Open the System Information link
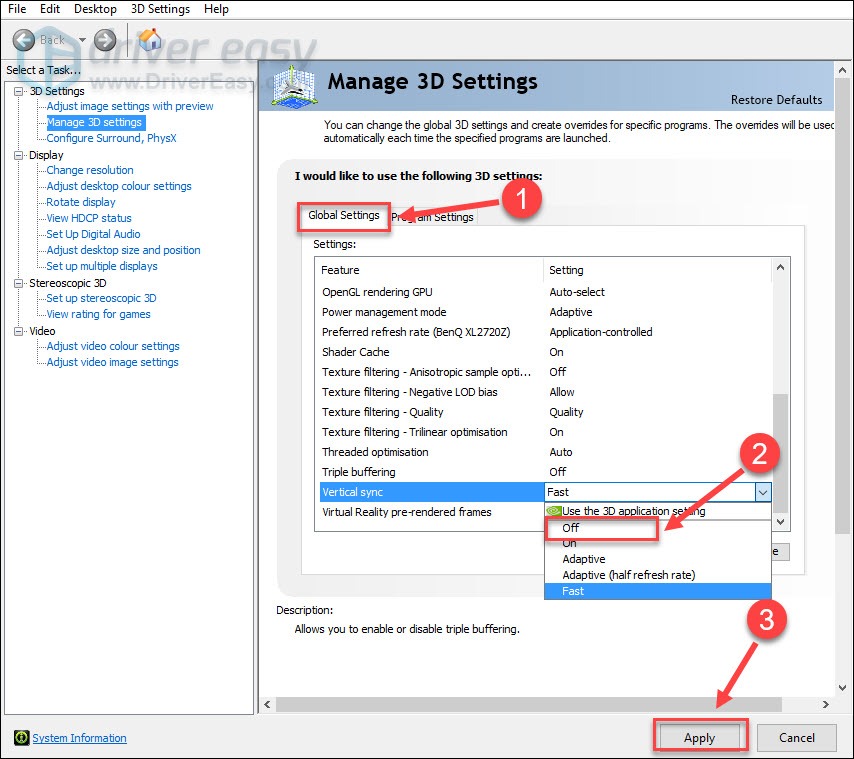Viewport: 854px width, 759px height. coord(79,738)
